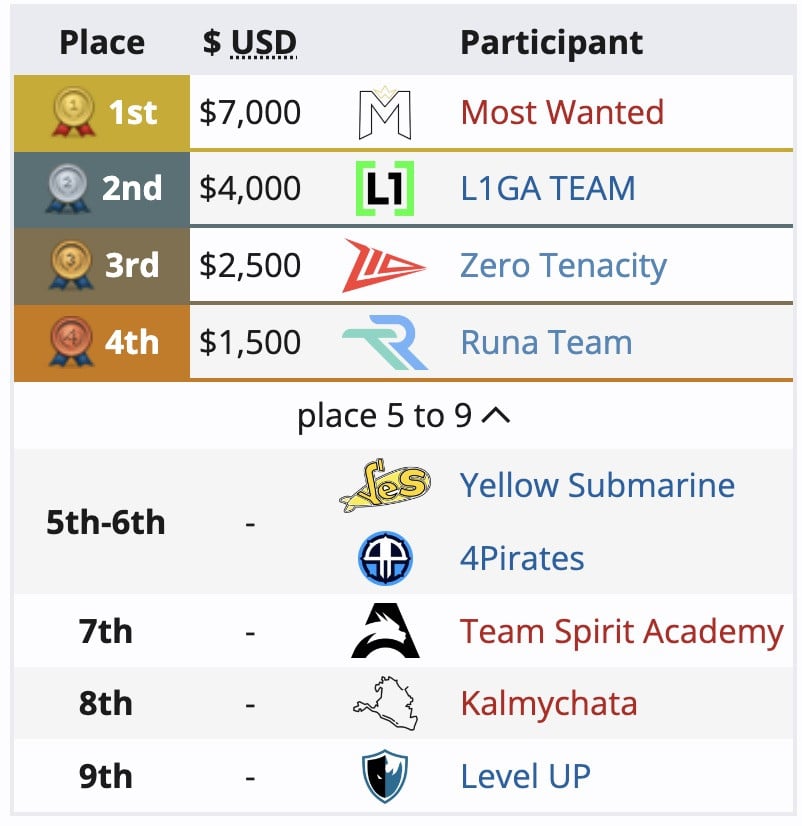The width and height of the screenshot is (802, 826).
Task: Open the Runa Team link
Action: pyautogui.click(x=546, y=343)
